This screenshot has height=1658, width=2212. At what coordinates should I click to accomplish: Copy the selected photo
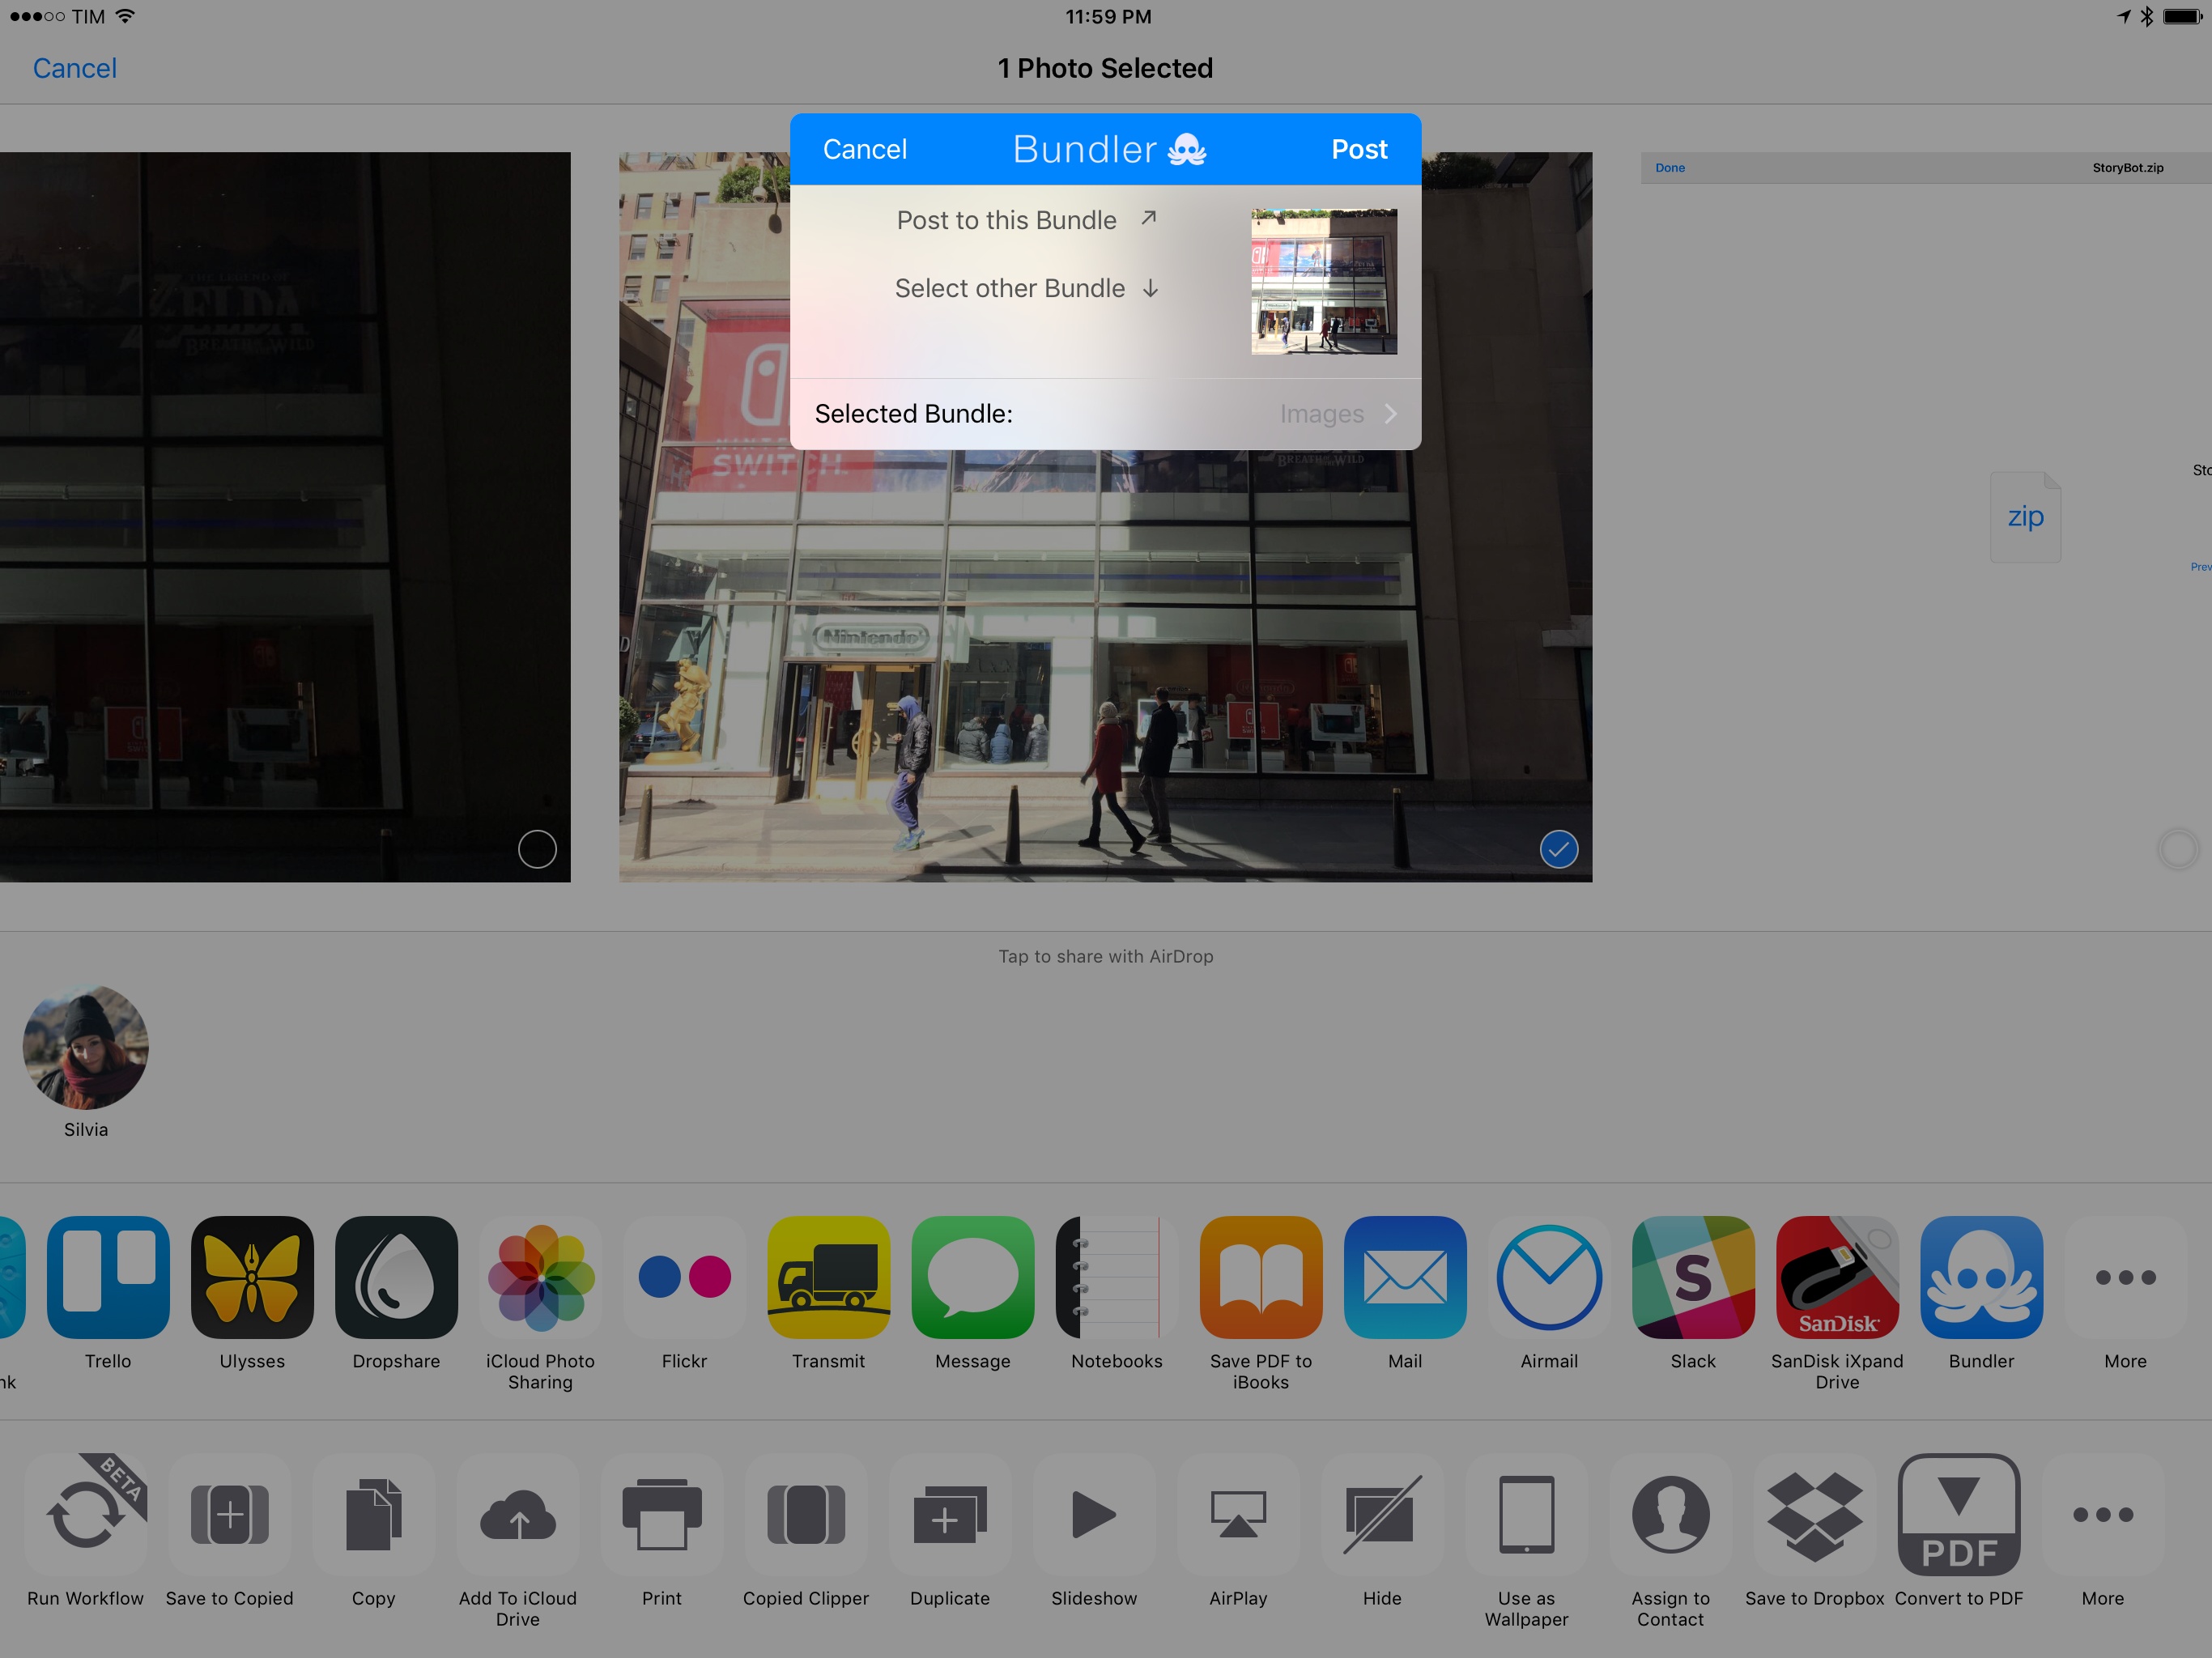(x=374, y=1514)
